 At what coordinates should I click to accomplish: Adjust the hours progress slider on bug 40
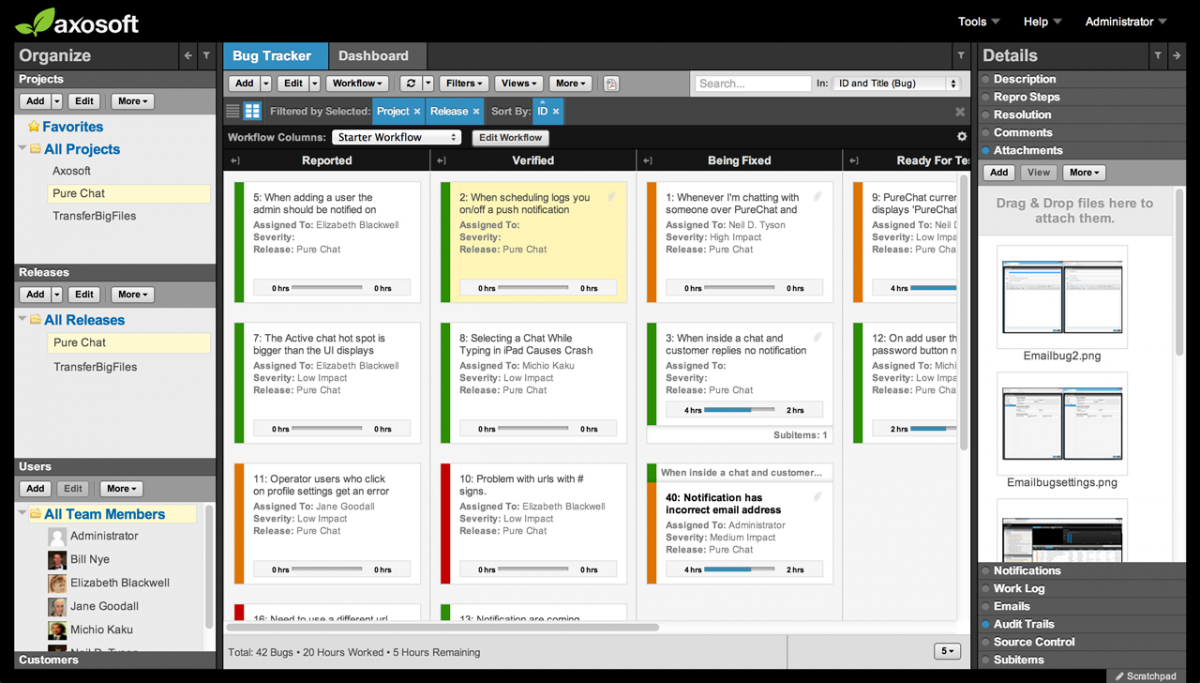(x=740, y=568)
